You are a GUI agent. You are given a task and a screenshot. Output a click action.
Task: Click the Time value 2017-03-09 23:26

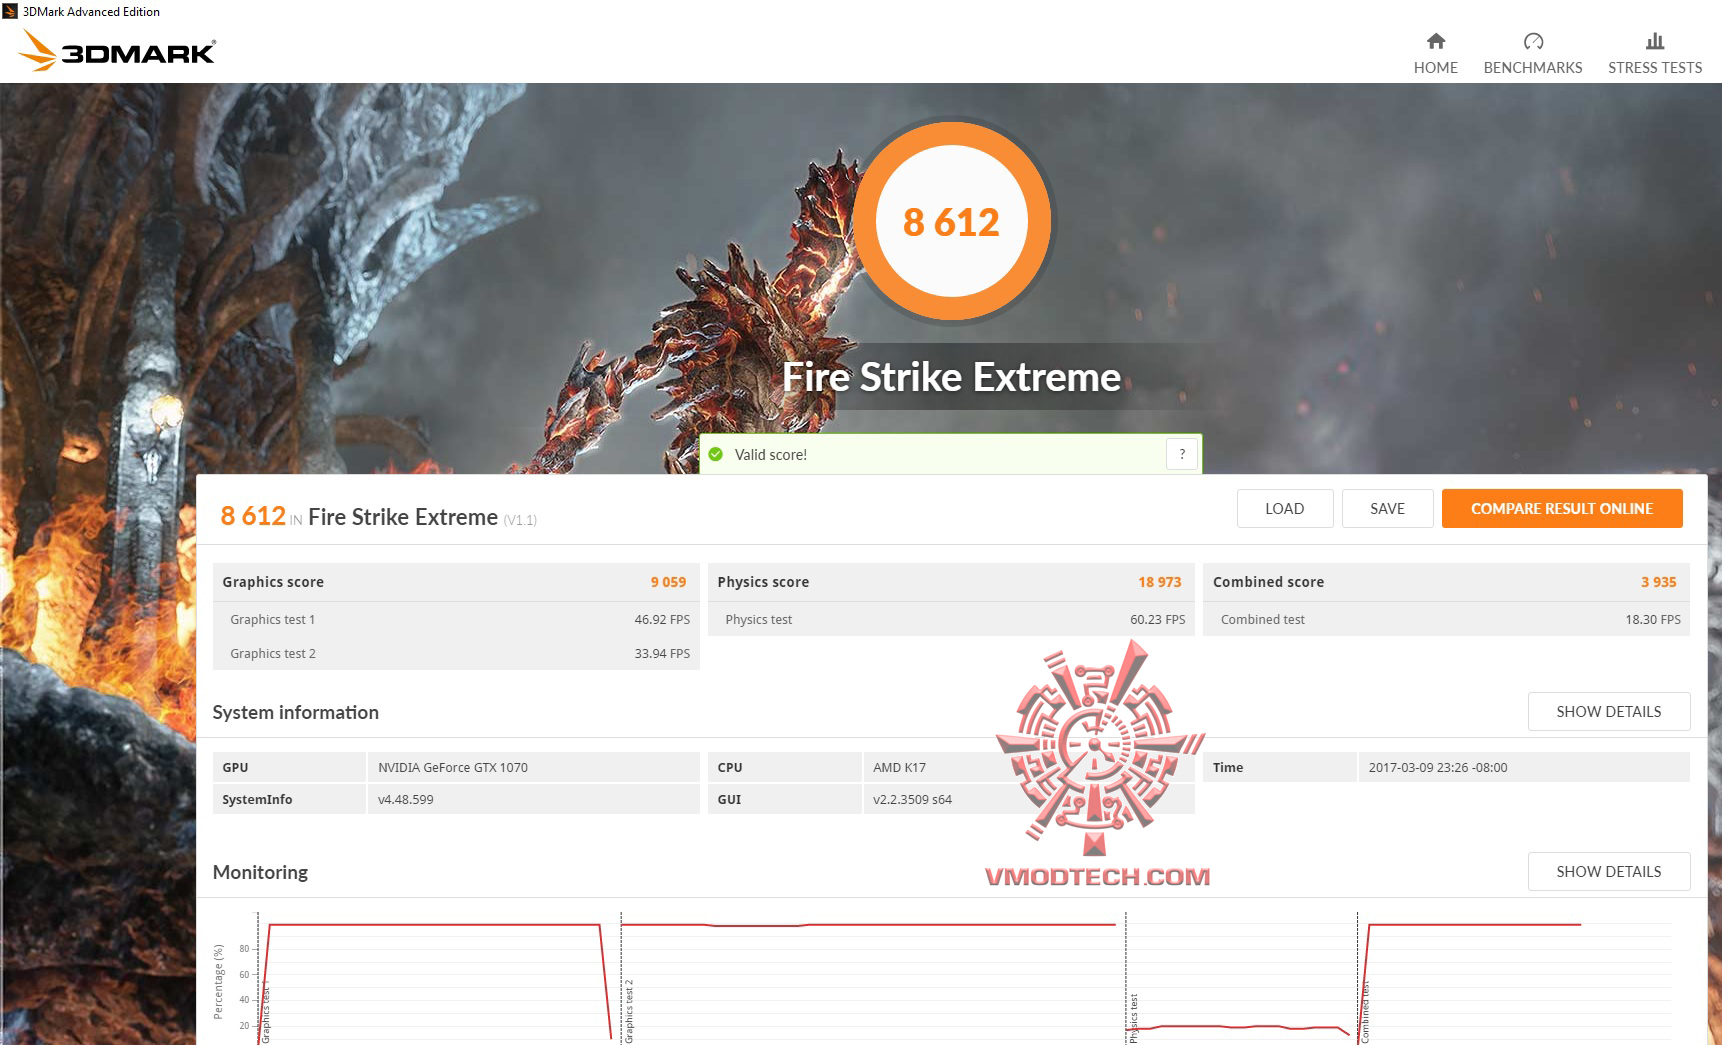[1438, 768]
